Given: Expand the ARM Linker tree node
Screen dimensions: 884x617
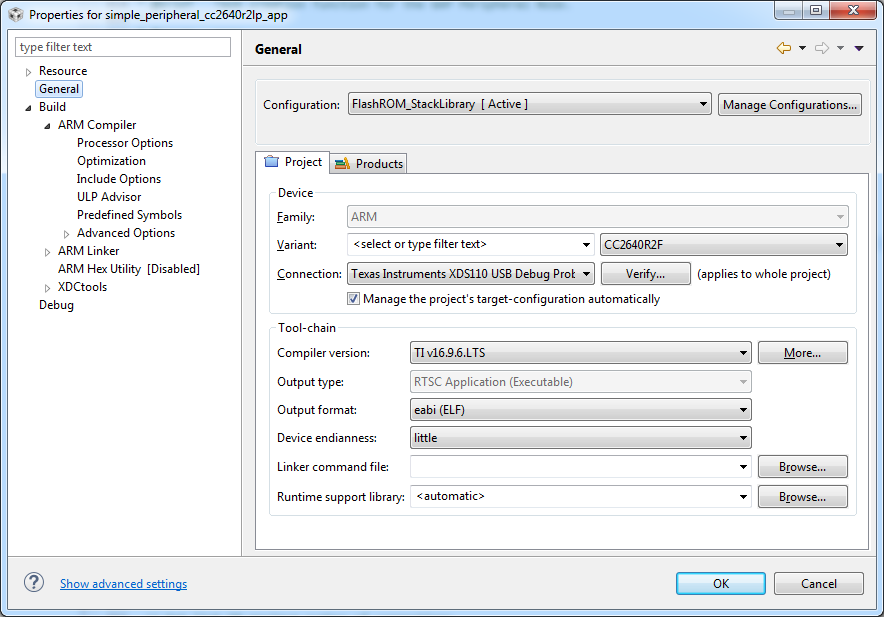Looking at the screenshot, I should (x=48, y=252).
